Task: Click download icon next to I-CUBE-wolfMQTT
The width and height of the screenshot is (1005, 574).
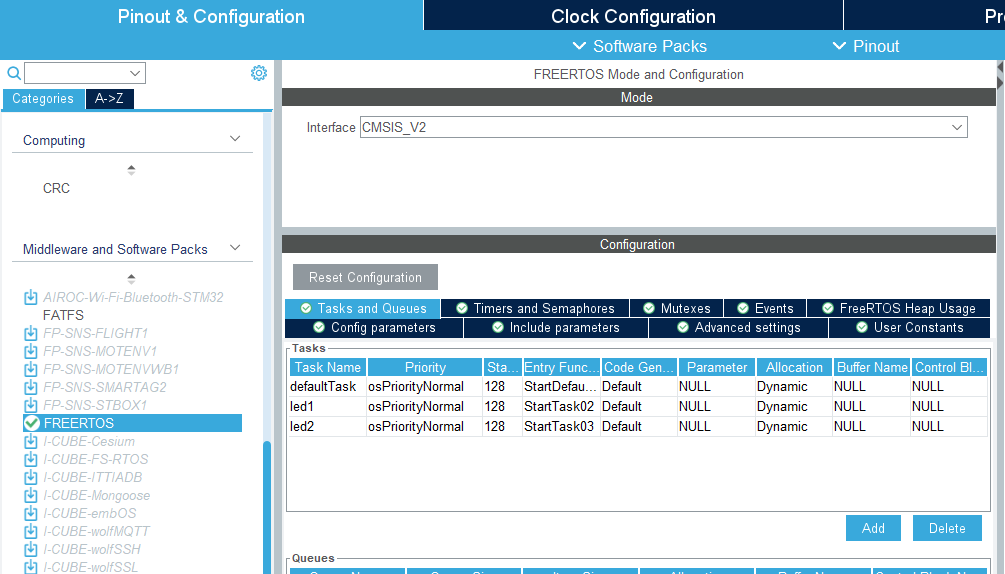Action: (x=31, y=531)
